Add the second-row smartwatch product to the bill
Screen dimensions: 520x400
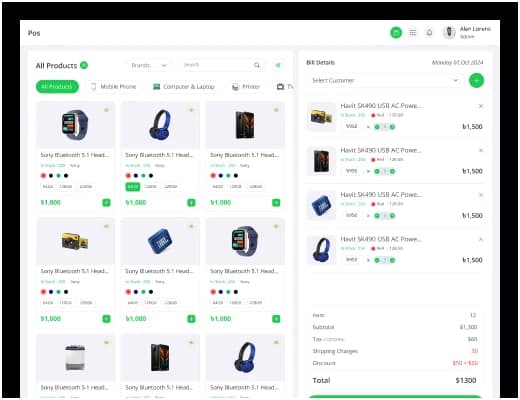pos(276,319)
